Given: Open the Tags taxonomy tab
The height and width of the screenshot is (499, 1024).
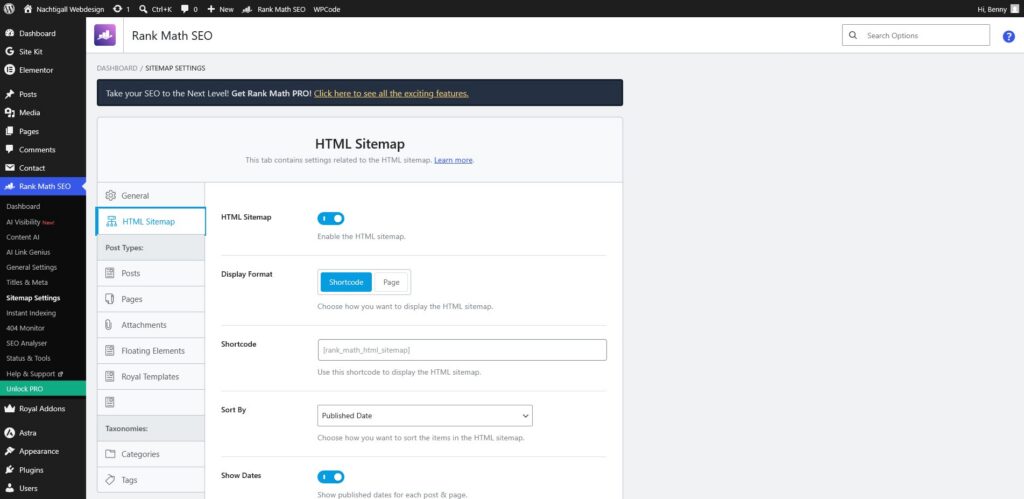Looking at the screenshot, I should tap(151, 479).
